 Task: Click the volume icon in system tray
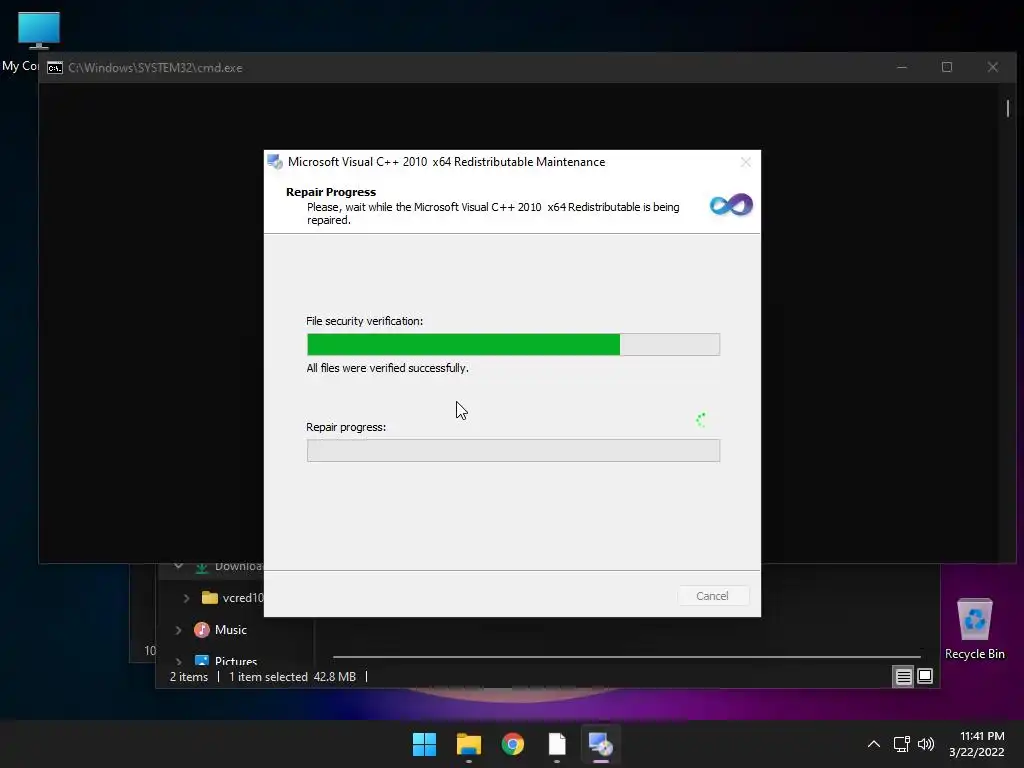(925, 744)
